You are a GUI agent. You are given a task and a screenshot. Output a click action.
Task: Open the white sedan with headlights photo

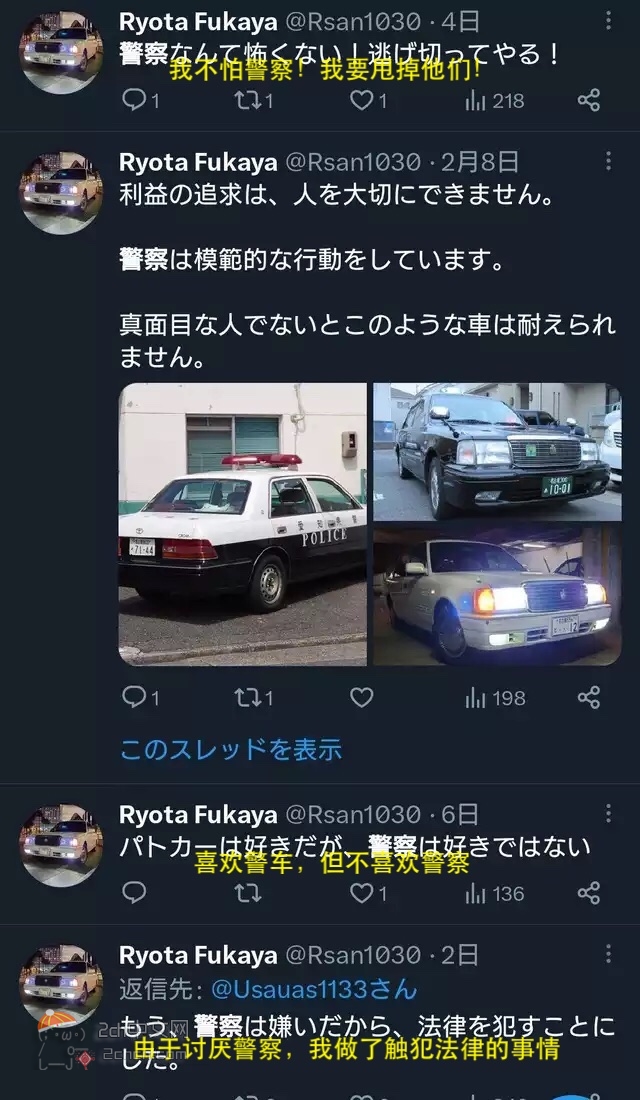497,596
